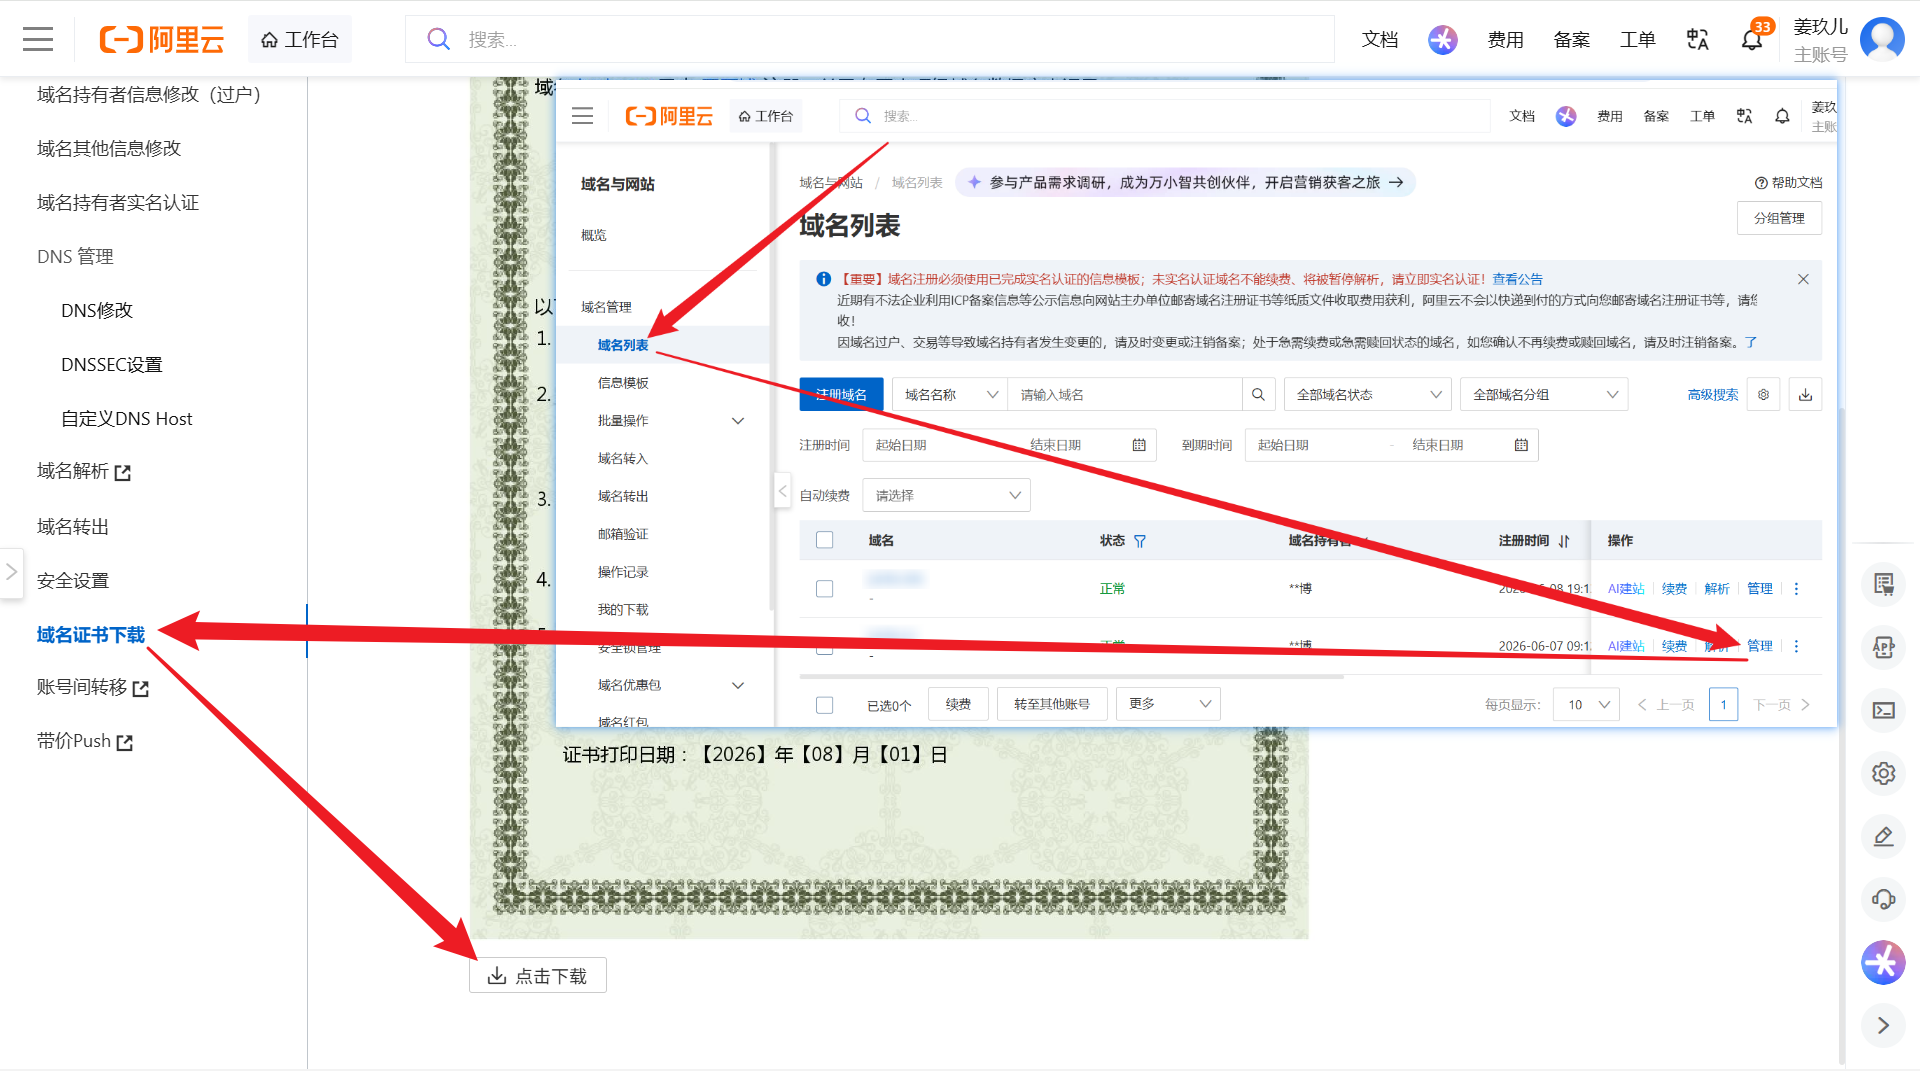Open the API tool icon in the right floating bar

[1884, 647]
